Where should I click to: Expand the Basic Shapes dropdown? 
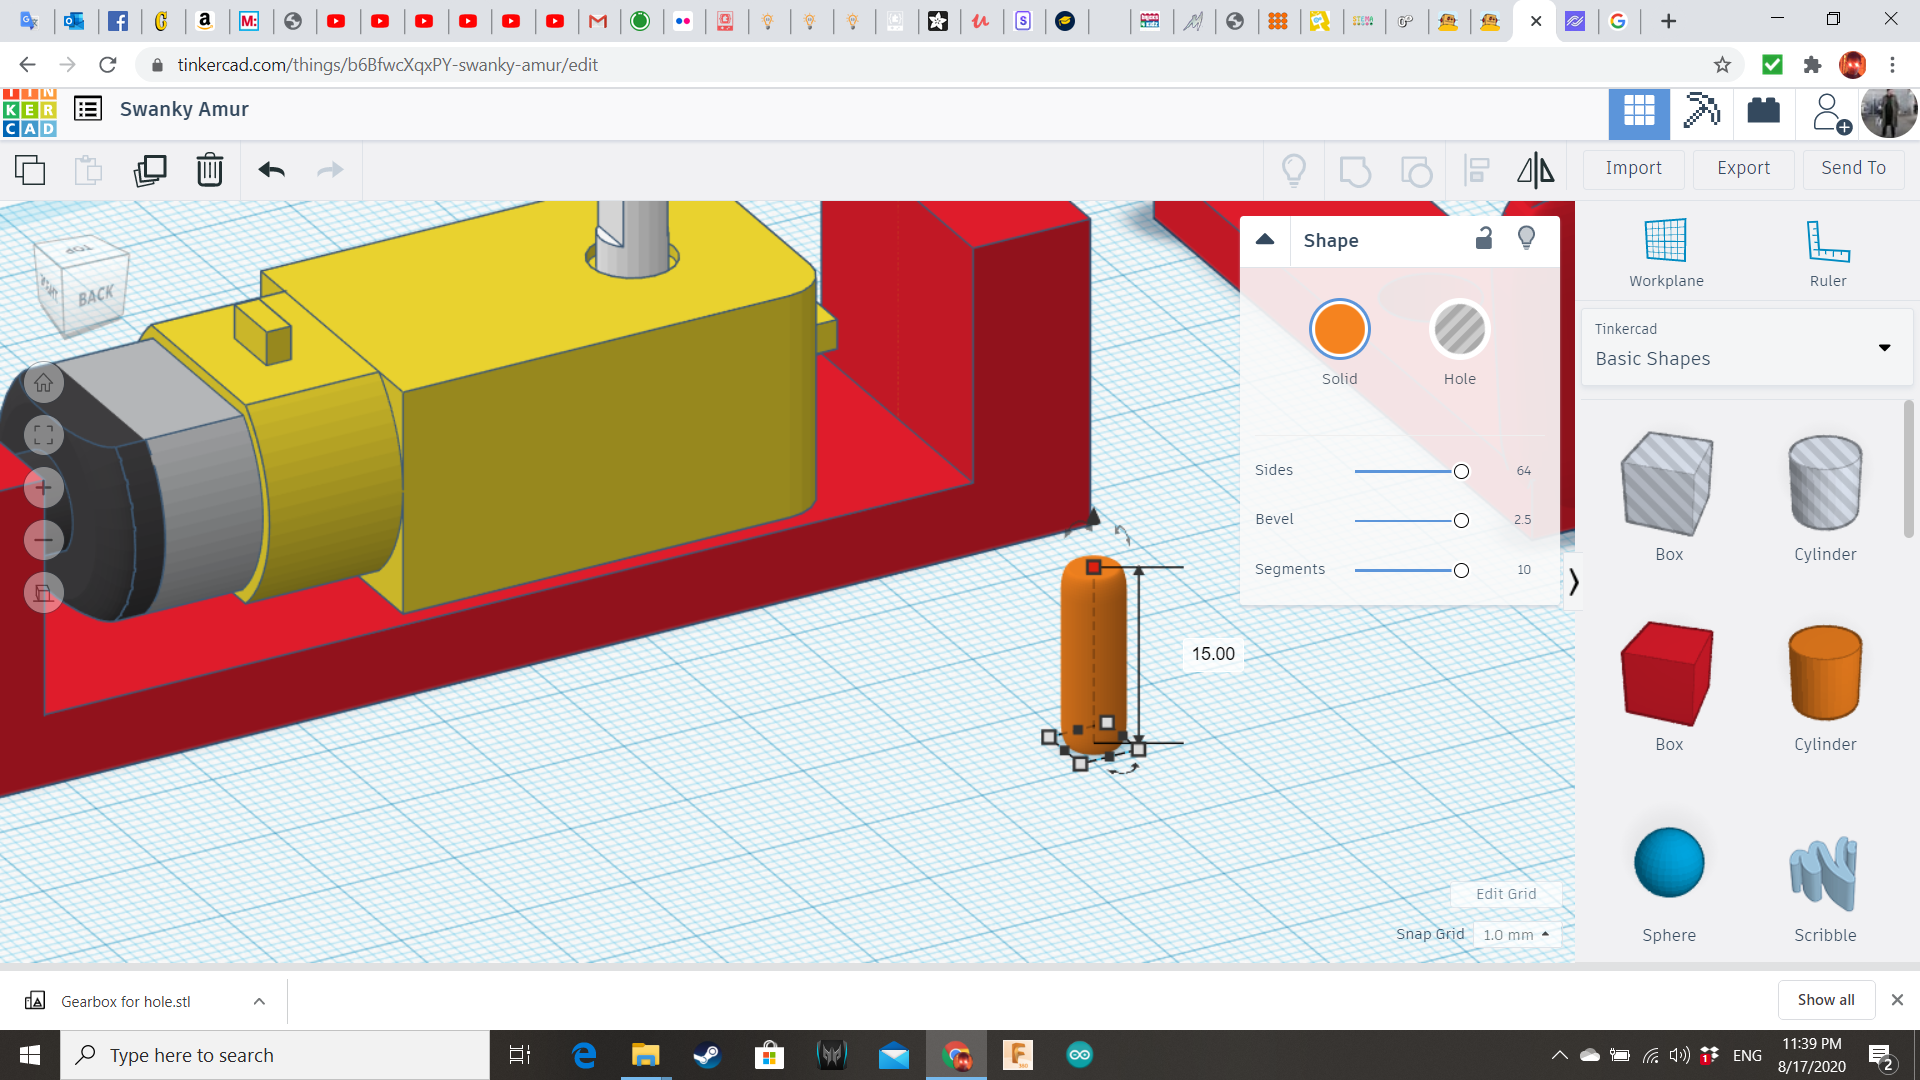pyautogui.click(x=1884, y=347)
